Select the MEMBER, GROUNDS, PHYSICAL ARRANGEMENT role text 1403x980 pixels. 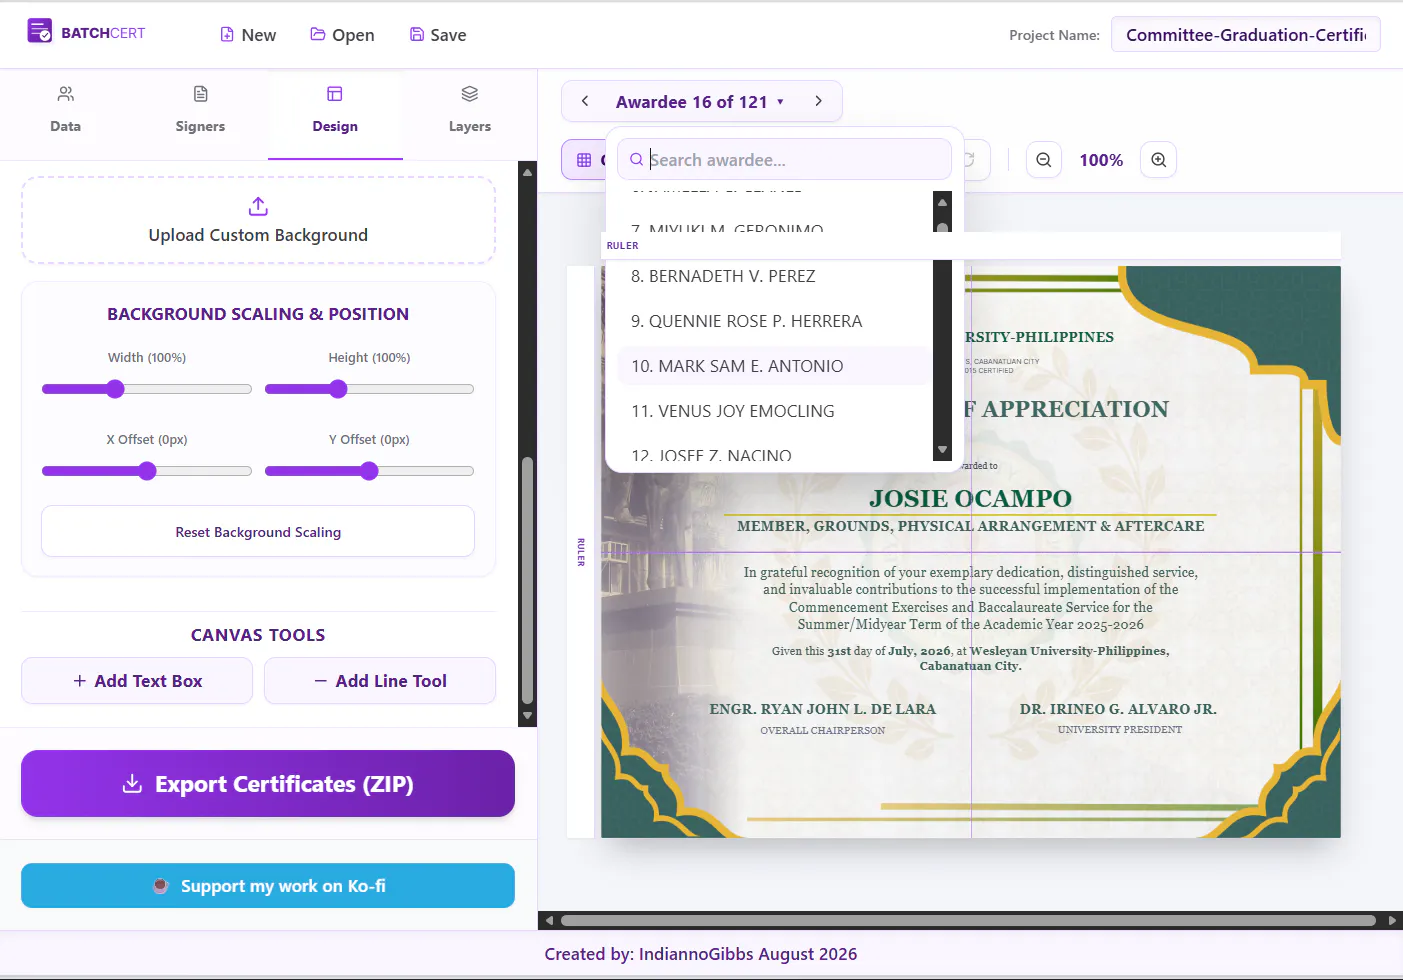tap(970, 526)
